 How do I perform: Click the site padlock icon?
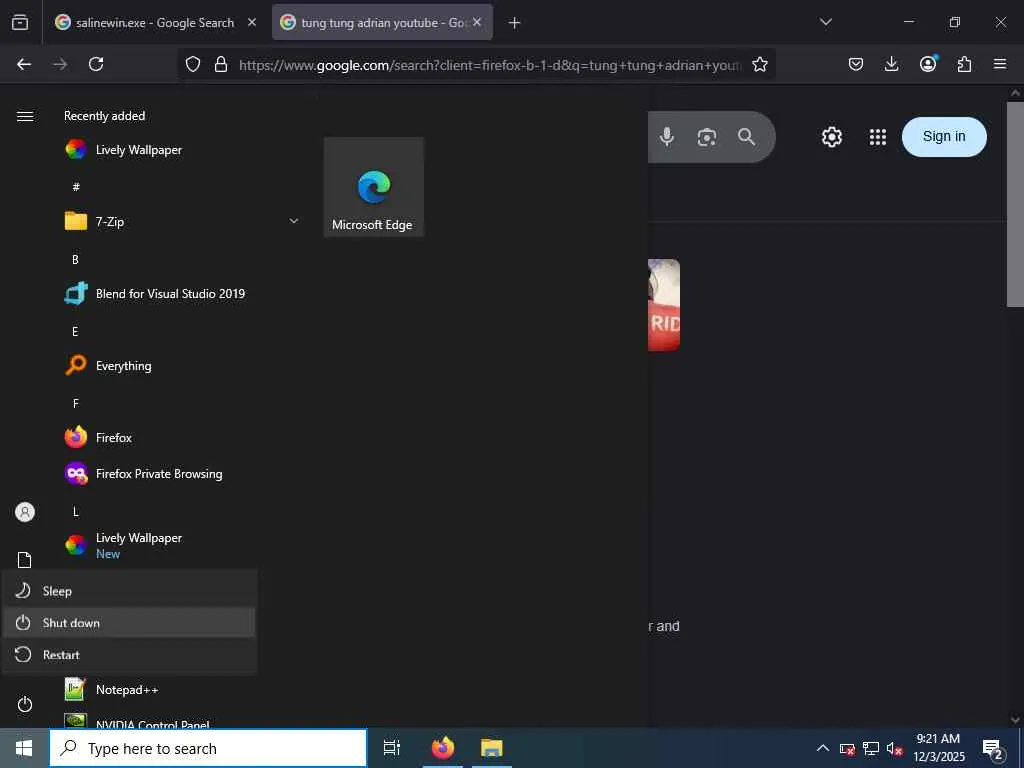221,64
